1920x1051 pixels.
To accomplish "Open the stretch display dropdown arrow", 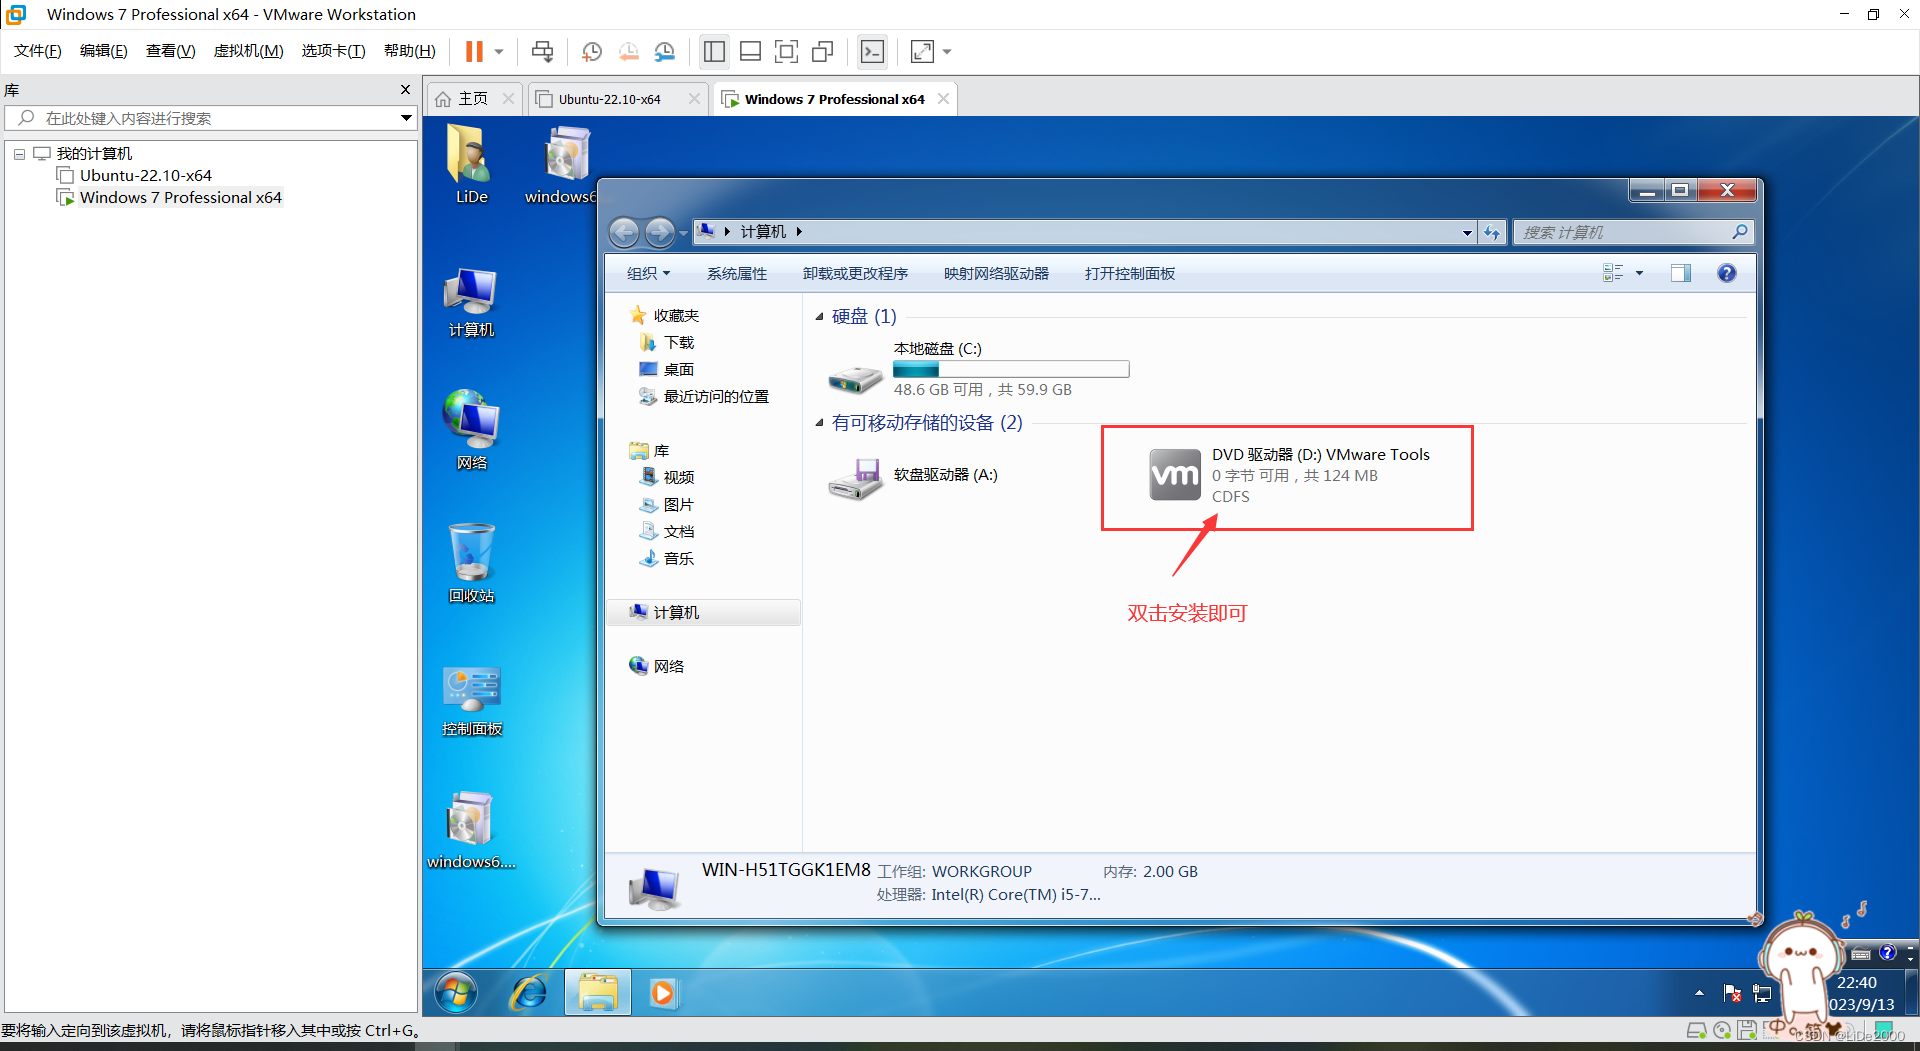I will pos(947,51).
